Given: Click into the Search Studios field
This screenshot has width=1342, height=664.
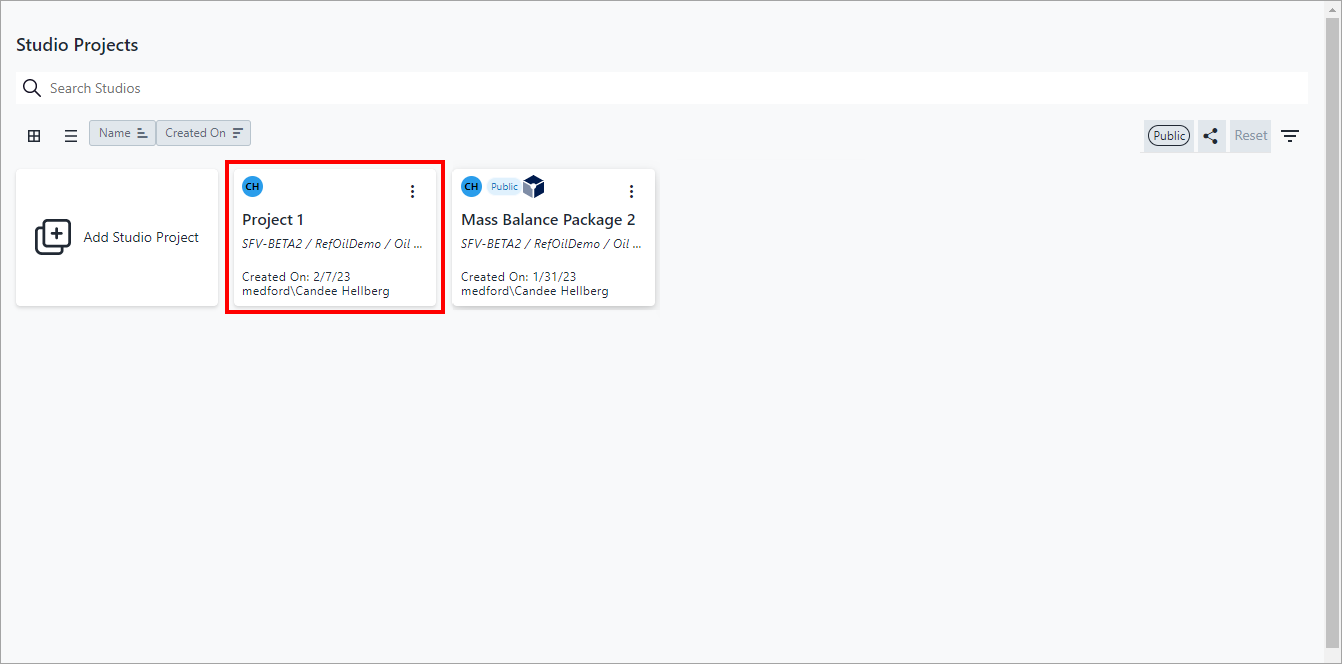Looking at the screenshot, I should click(670, 88).
